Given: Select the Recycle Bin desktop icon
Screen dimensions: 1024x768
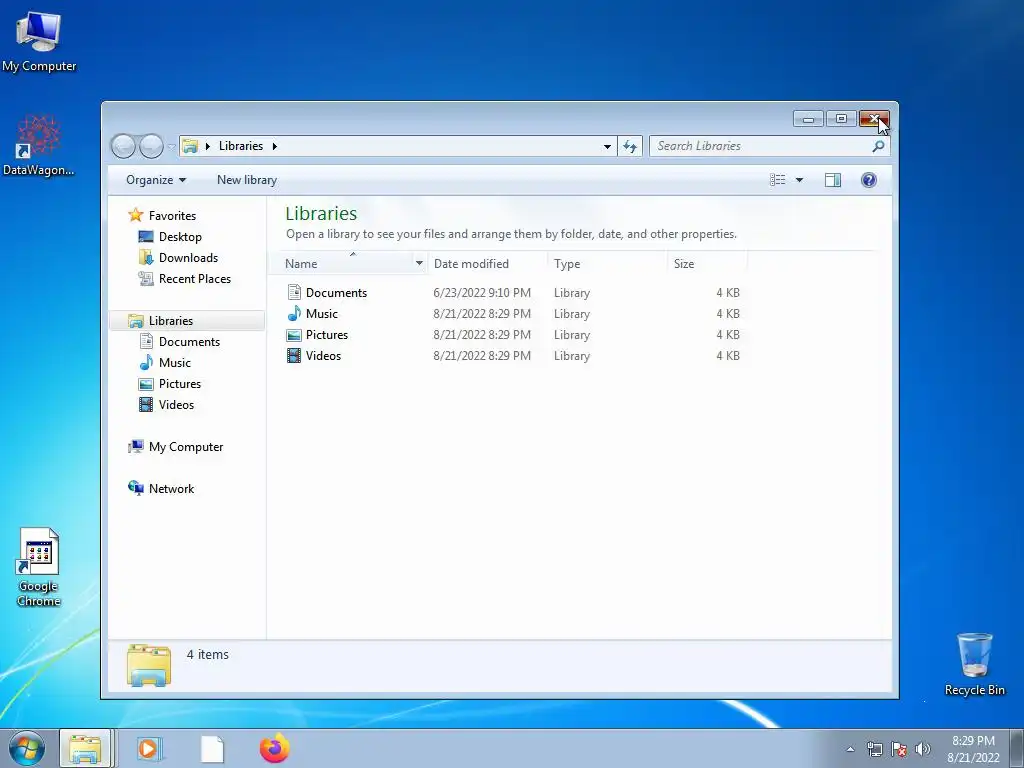Looking at the screenshot, I should pos(974,665).
